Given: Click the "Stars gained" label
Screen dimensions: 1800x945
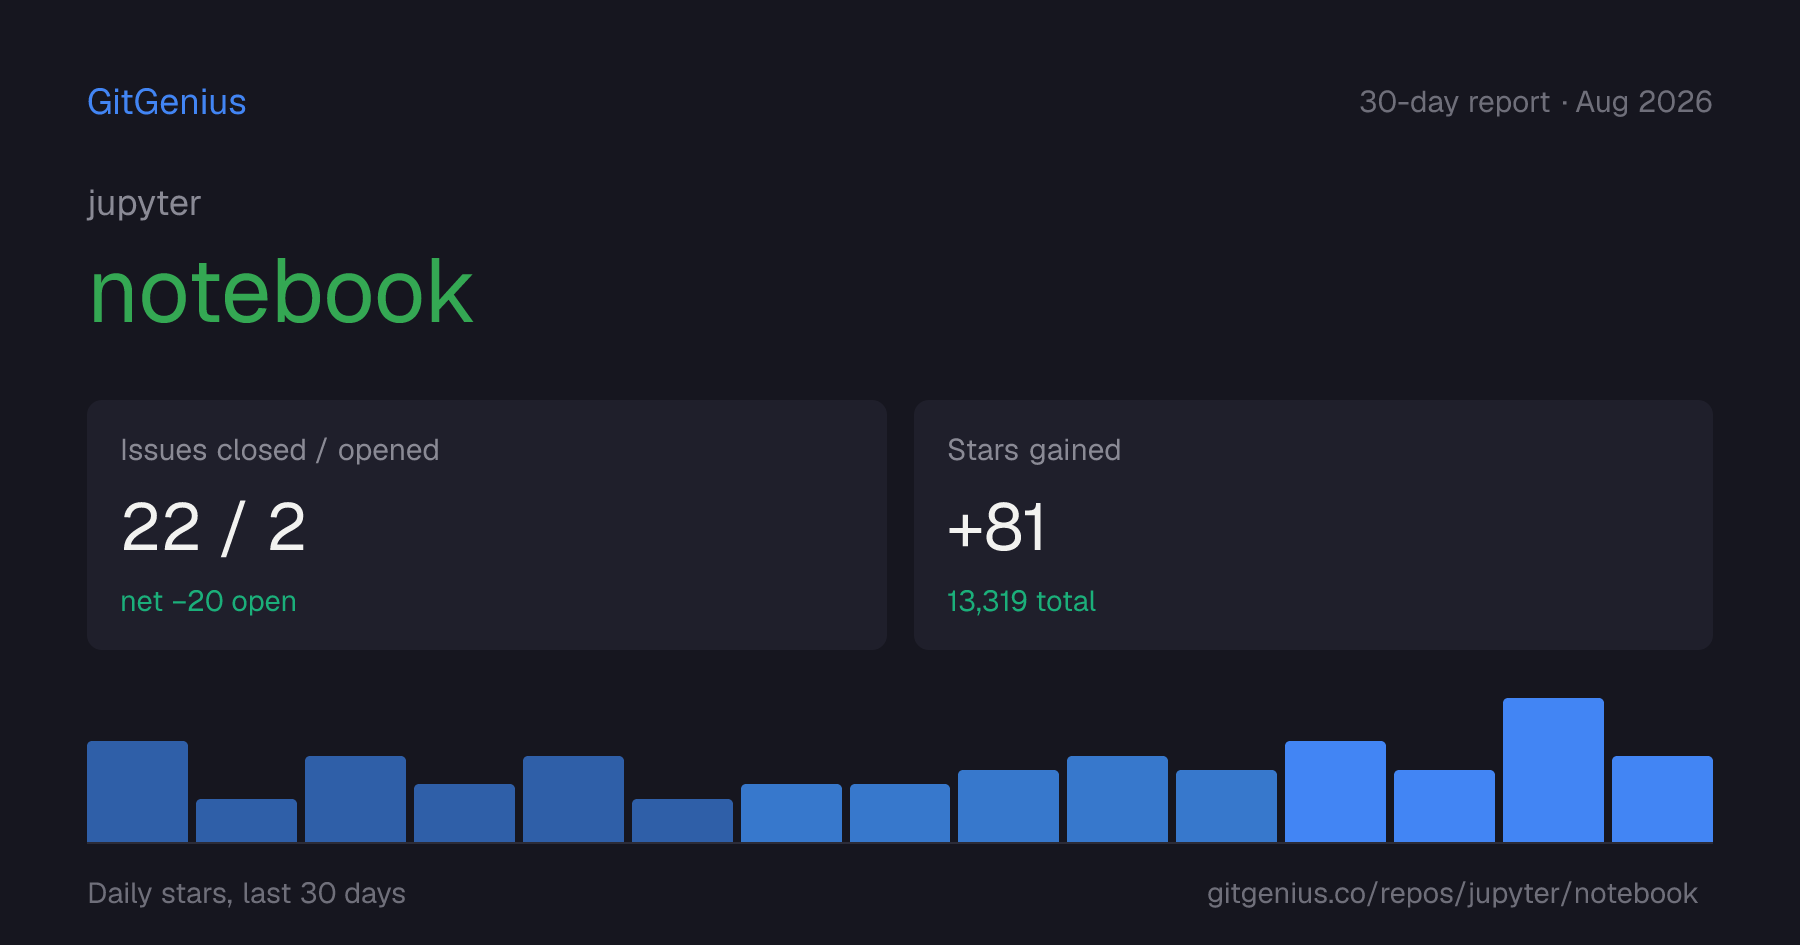Looking at the screenshot, I should (1034, 450).
